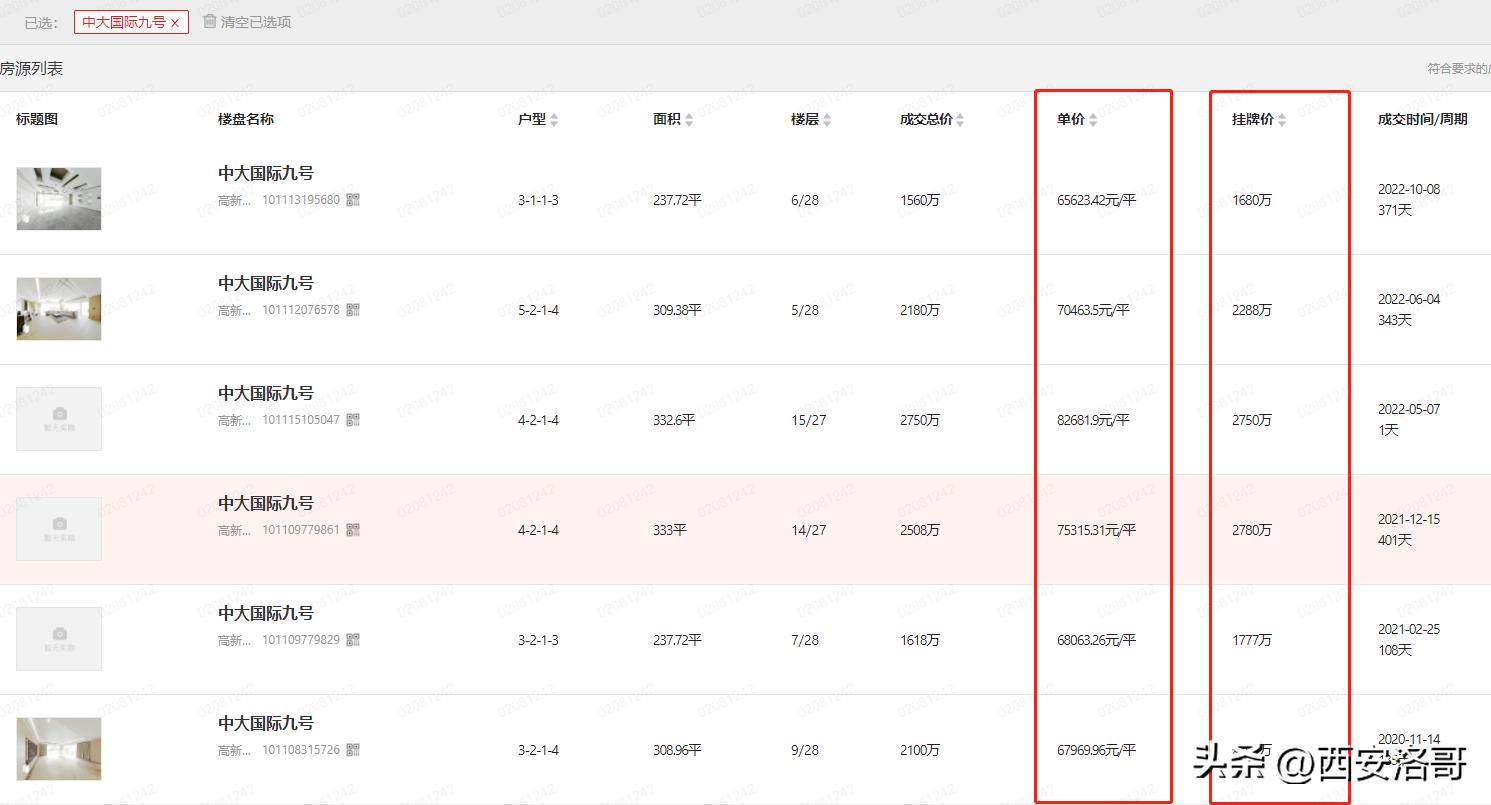Click the 2021-12-15 deal date
Viewport: 1491px width, 805px height.
click(1409, 519)
